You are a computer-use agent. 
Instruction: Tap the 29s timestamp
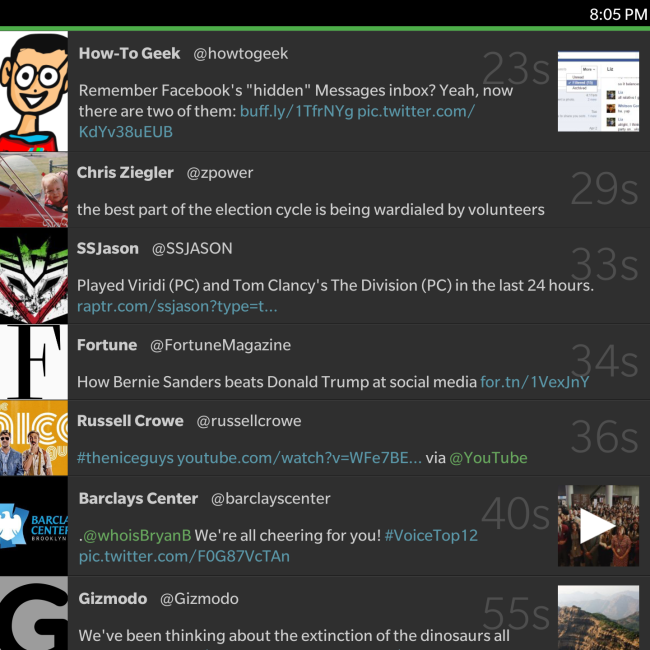pyautogui.click(x=604, y=188)
